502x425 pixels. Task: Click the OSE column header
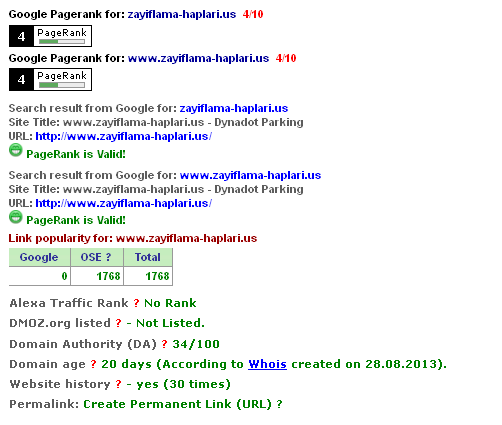[97, 257]
